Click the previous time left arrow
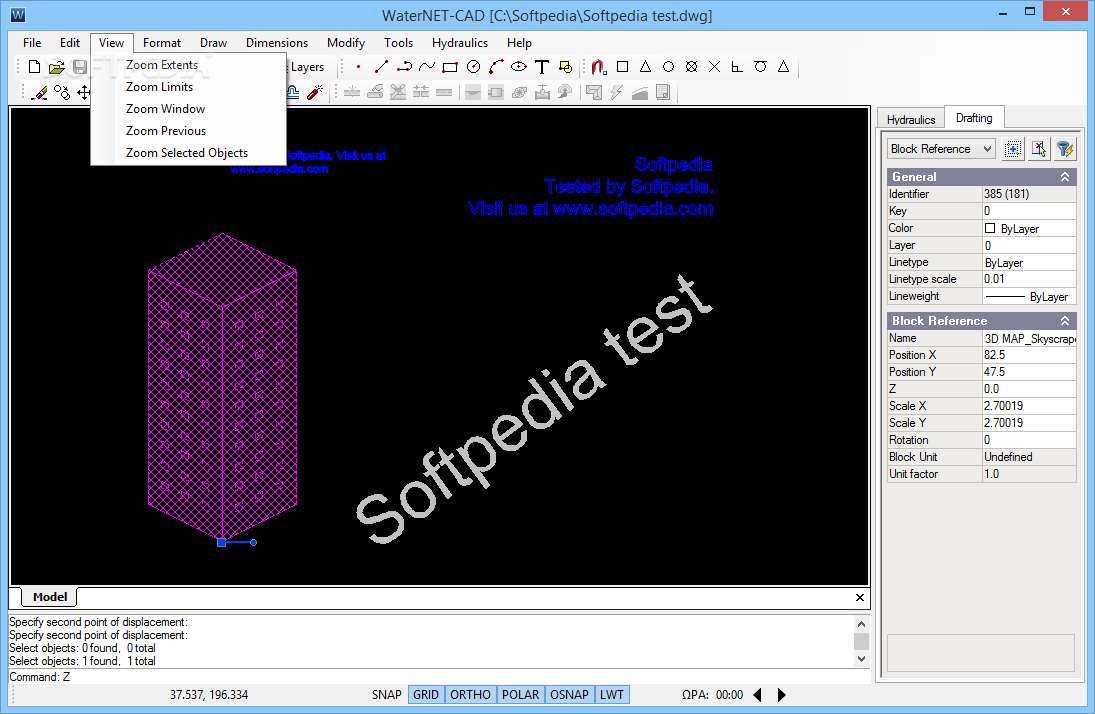The image size is (1095, 714). (x=758, y=694)
